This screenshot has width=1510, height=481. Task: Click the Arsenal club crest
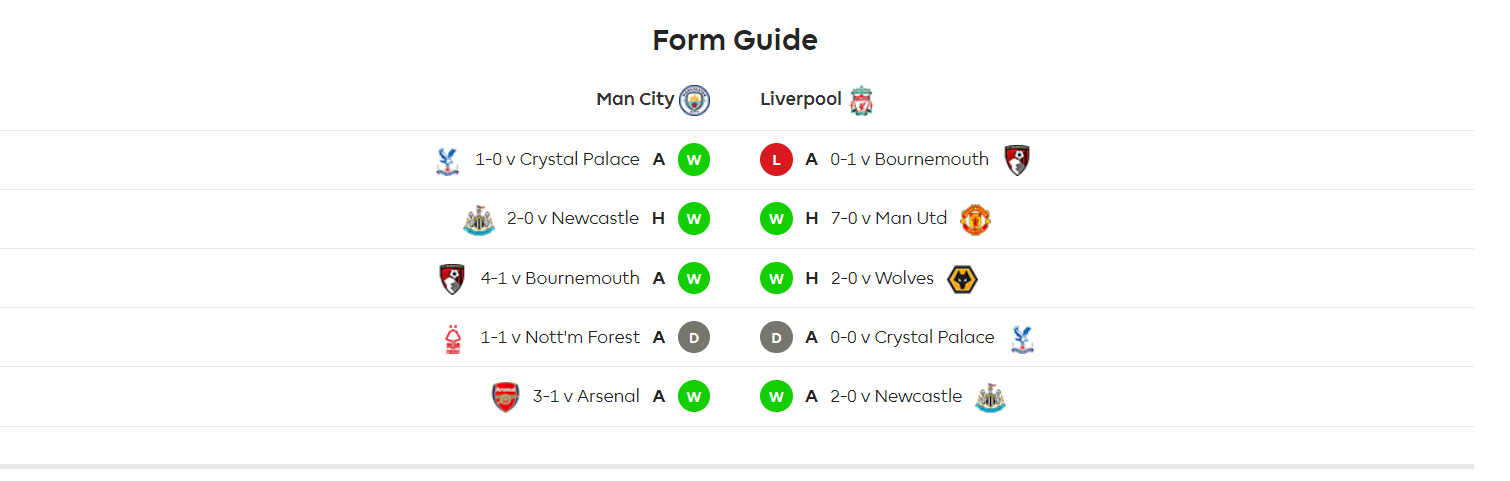pos(506,397)
